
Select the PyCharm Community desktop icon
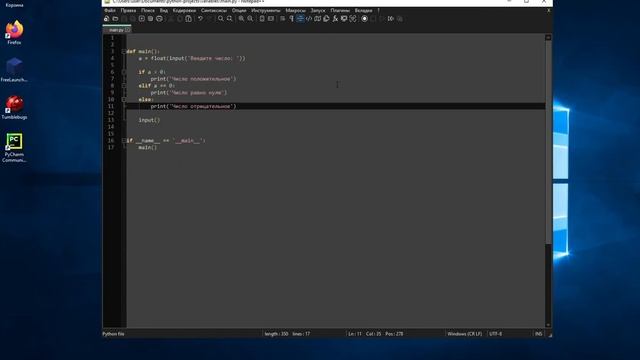14,148
